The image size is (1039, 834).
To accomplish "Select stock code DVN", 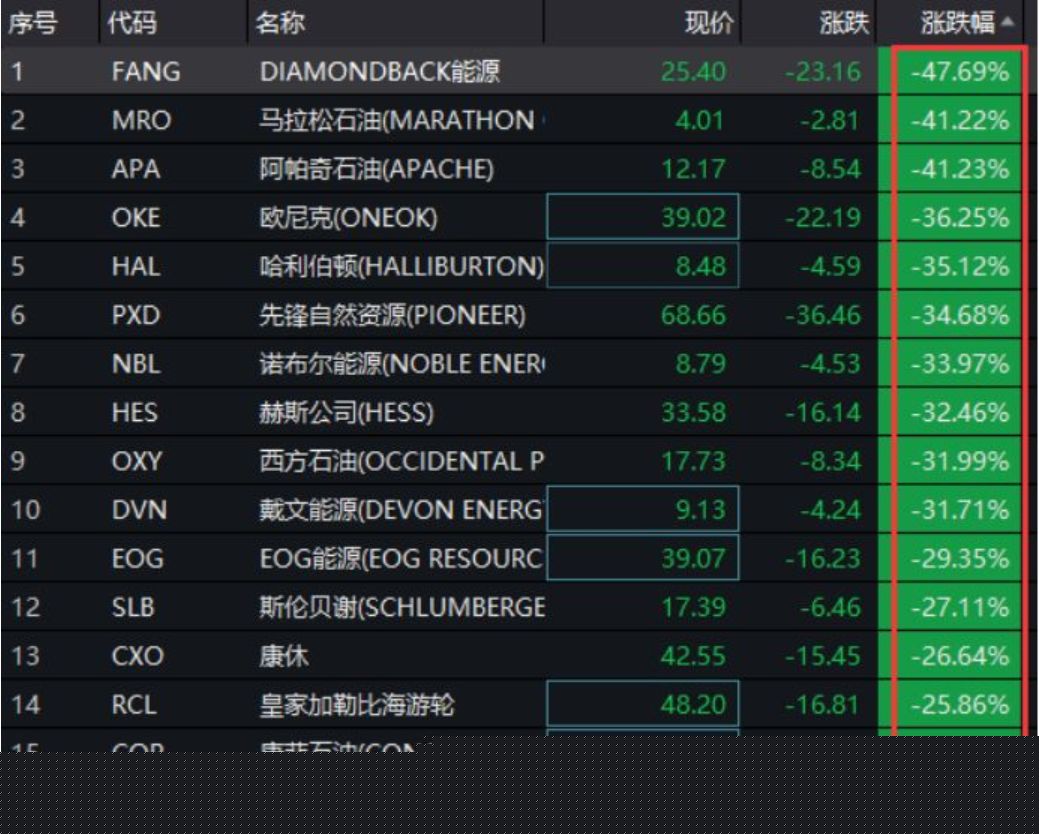I will [x=139, y=510].
